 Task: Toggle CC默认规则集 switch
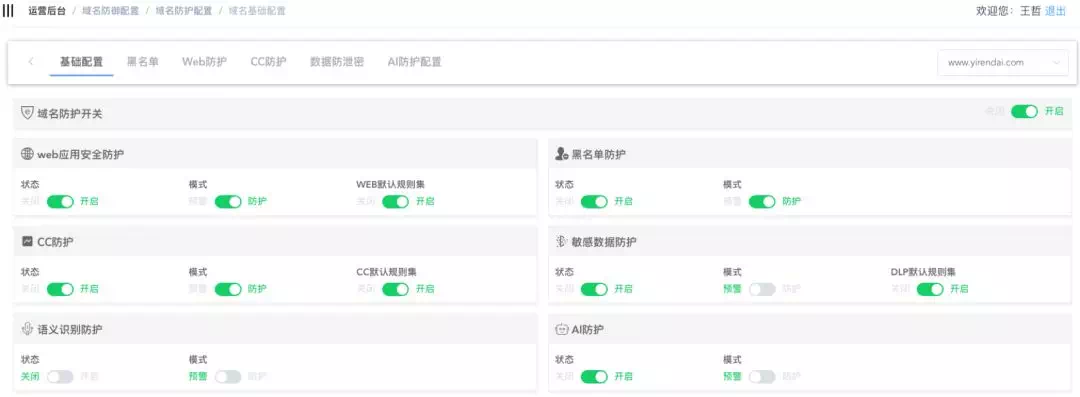[x=395, y=289]
